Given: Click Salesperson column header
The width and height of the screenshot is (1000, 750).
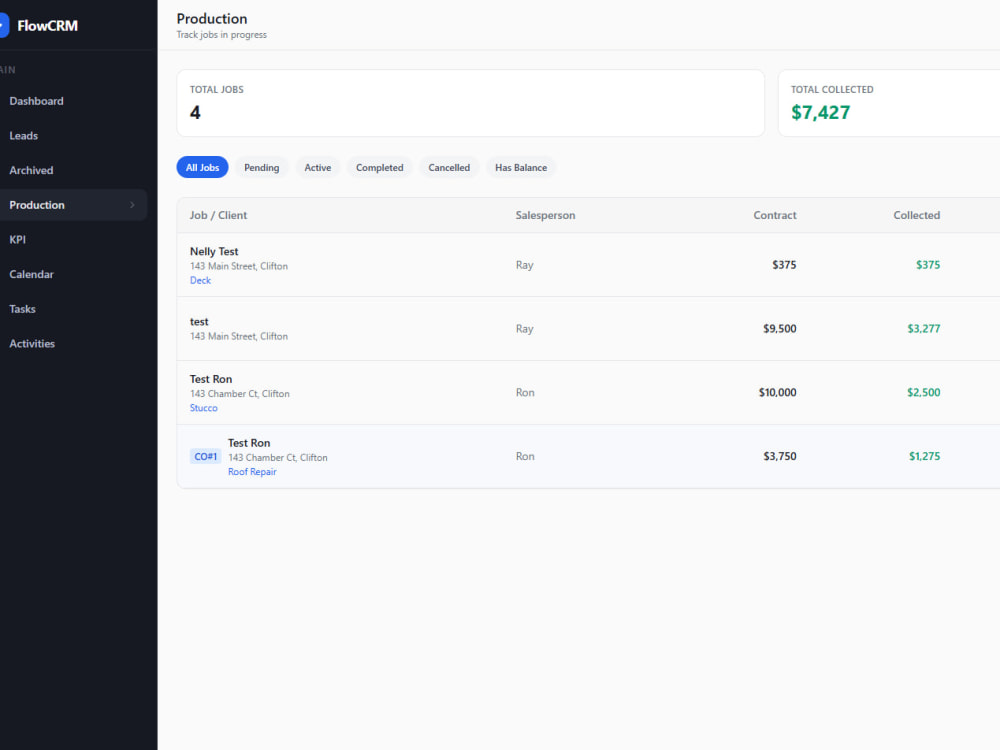Looking at the screenshot, I should click(545, 216).
